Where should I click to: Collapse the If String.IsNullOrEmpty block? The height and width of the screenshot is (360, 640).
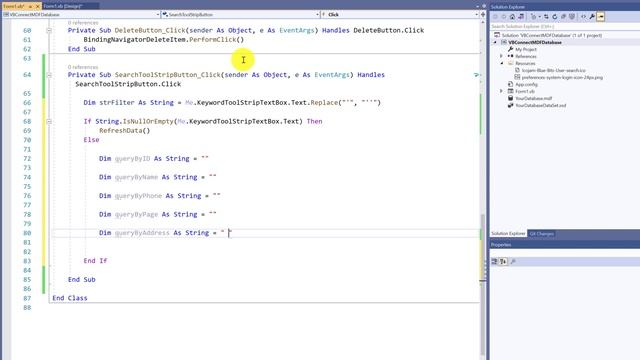click(49, 121)
